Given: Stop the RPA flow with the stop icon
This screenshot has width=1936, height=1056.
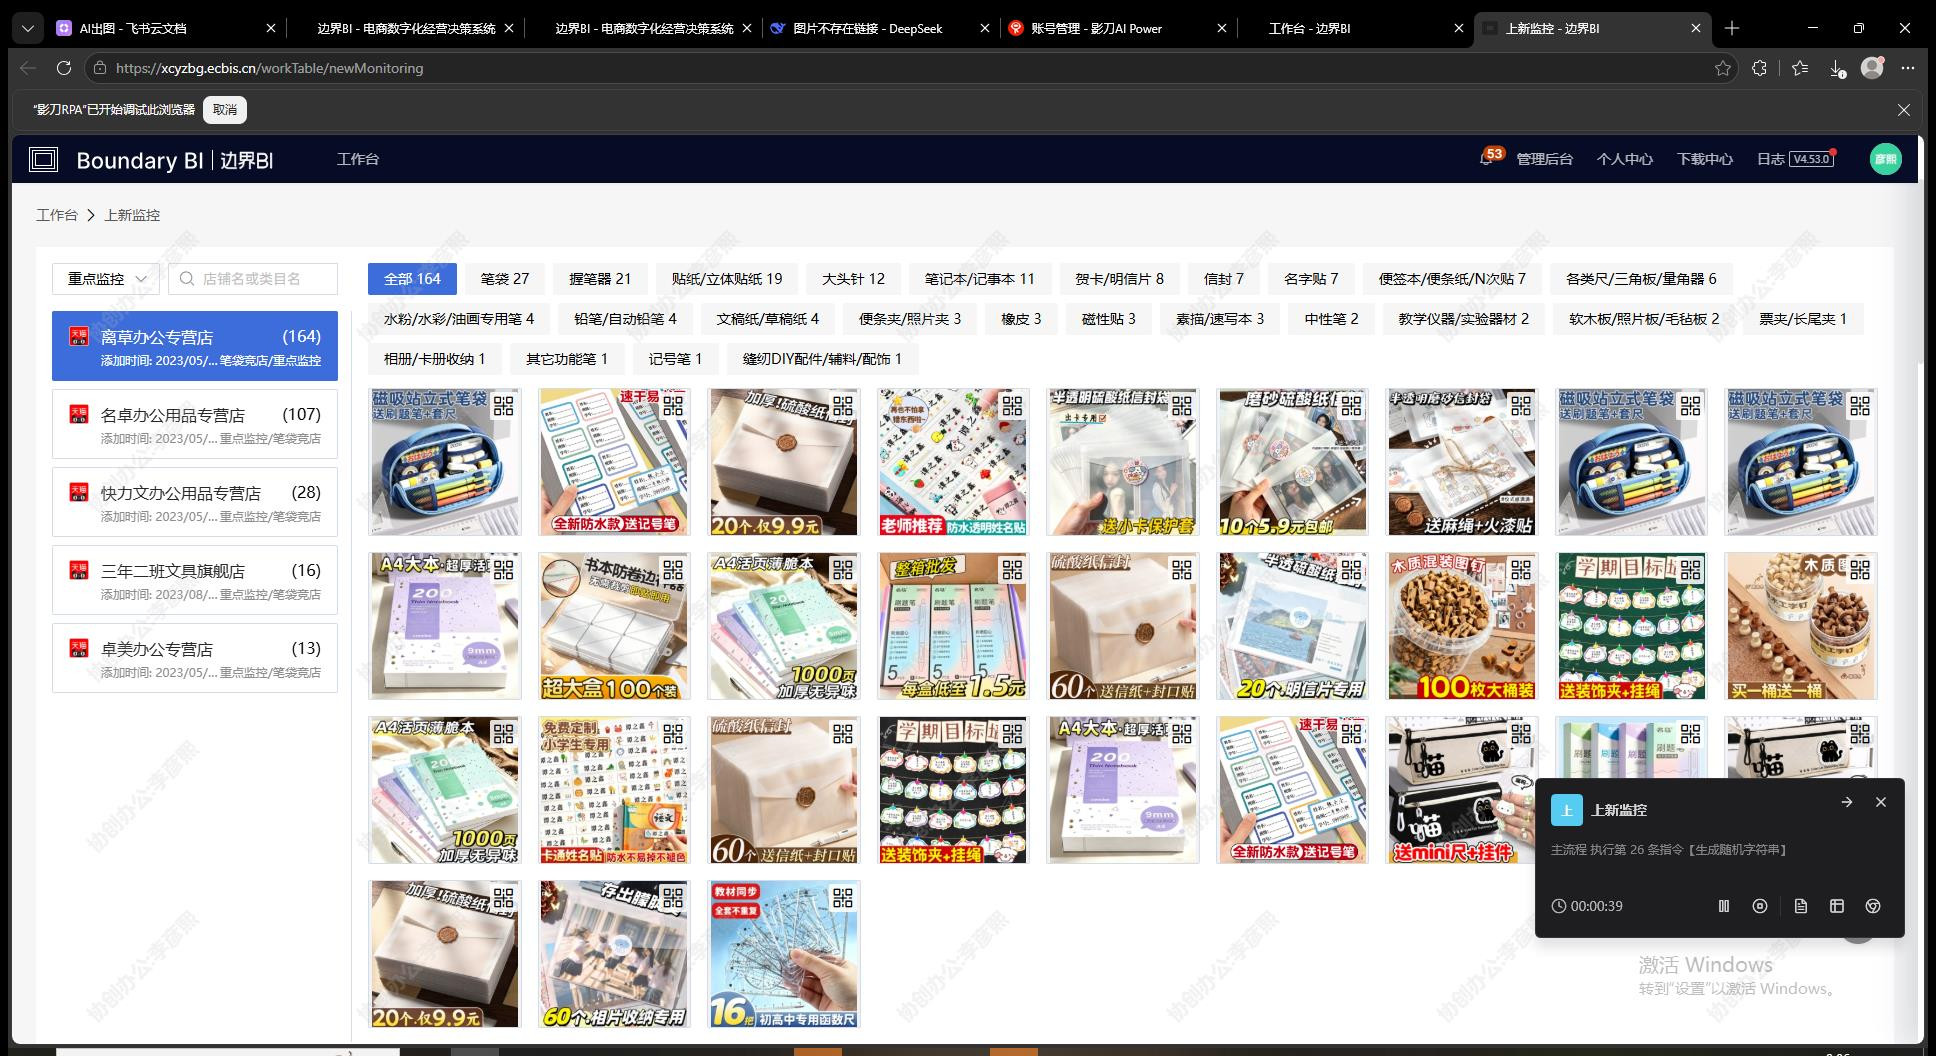Looking at the screenshot, I should [x=1760, y=906].
